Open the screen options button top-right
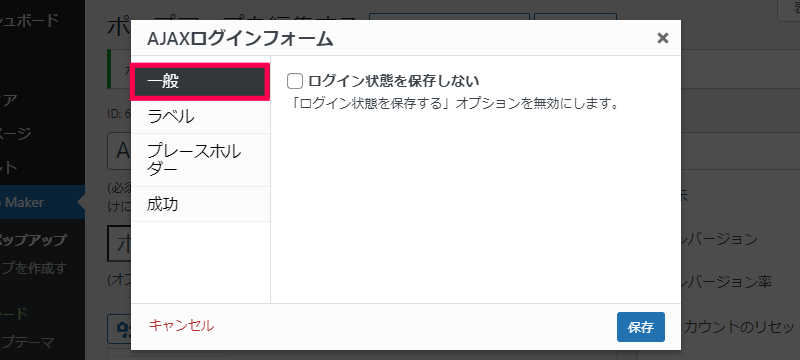This screenshot has height=360, width=800. [x=789, y=10]
